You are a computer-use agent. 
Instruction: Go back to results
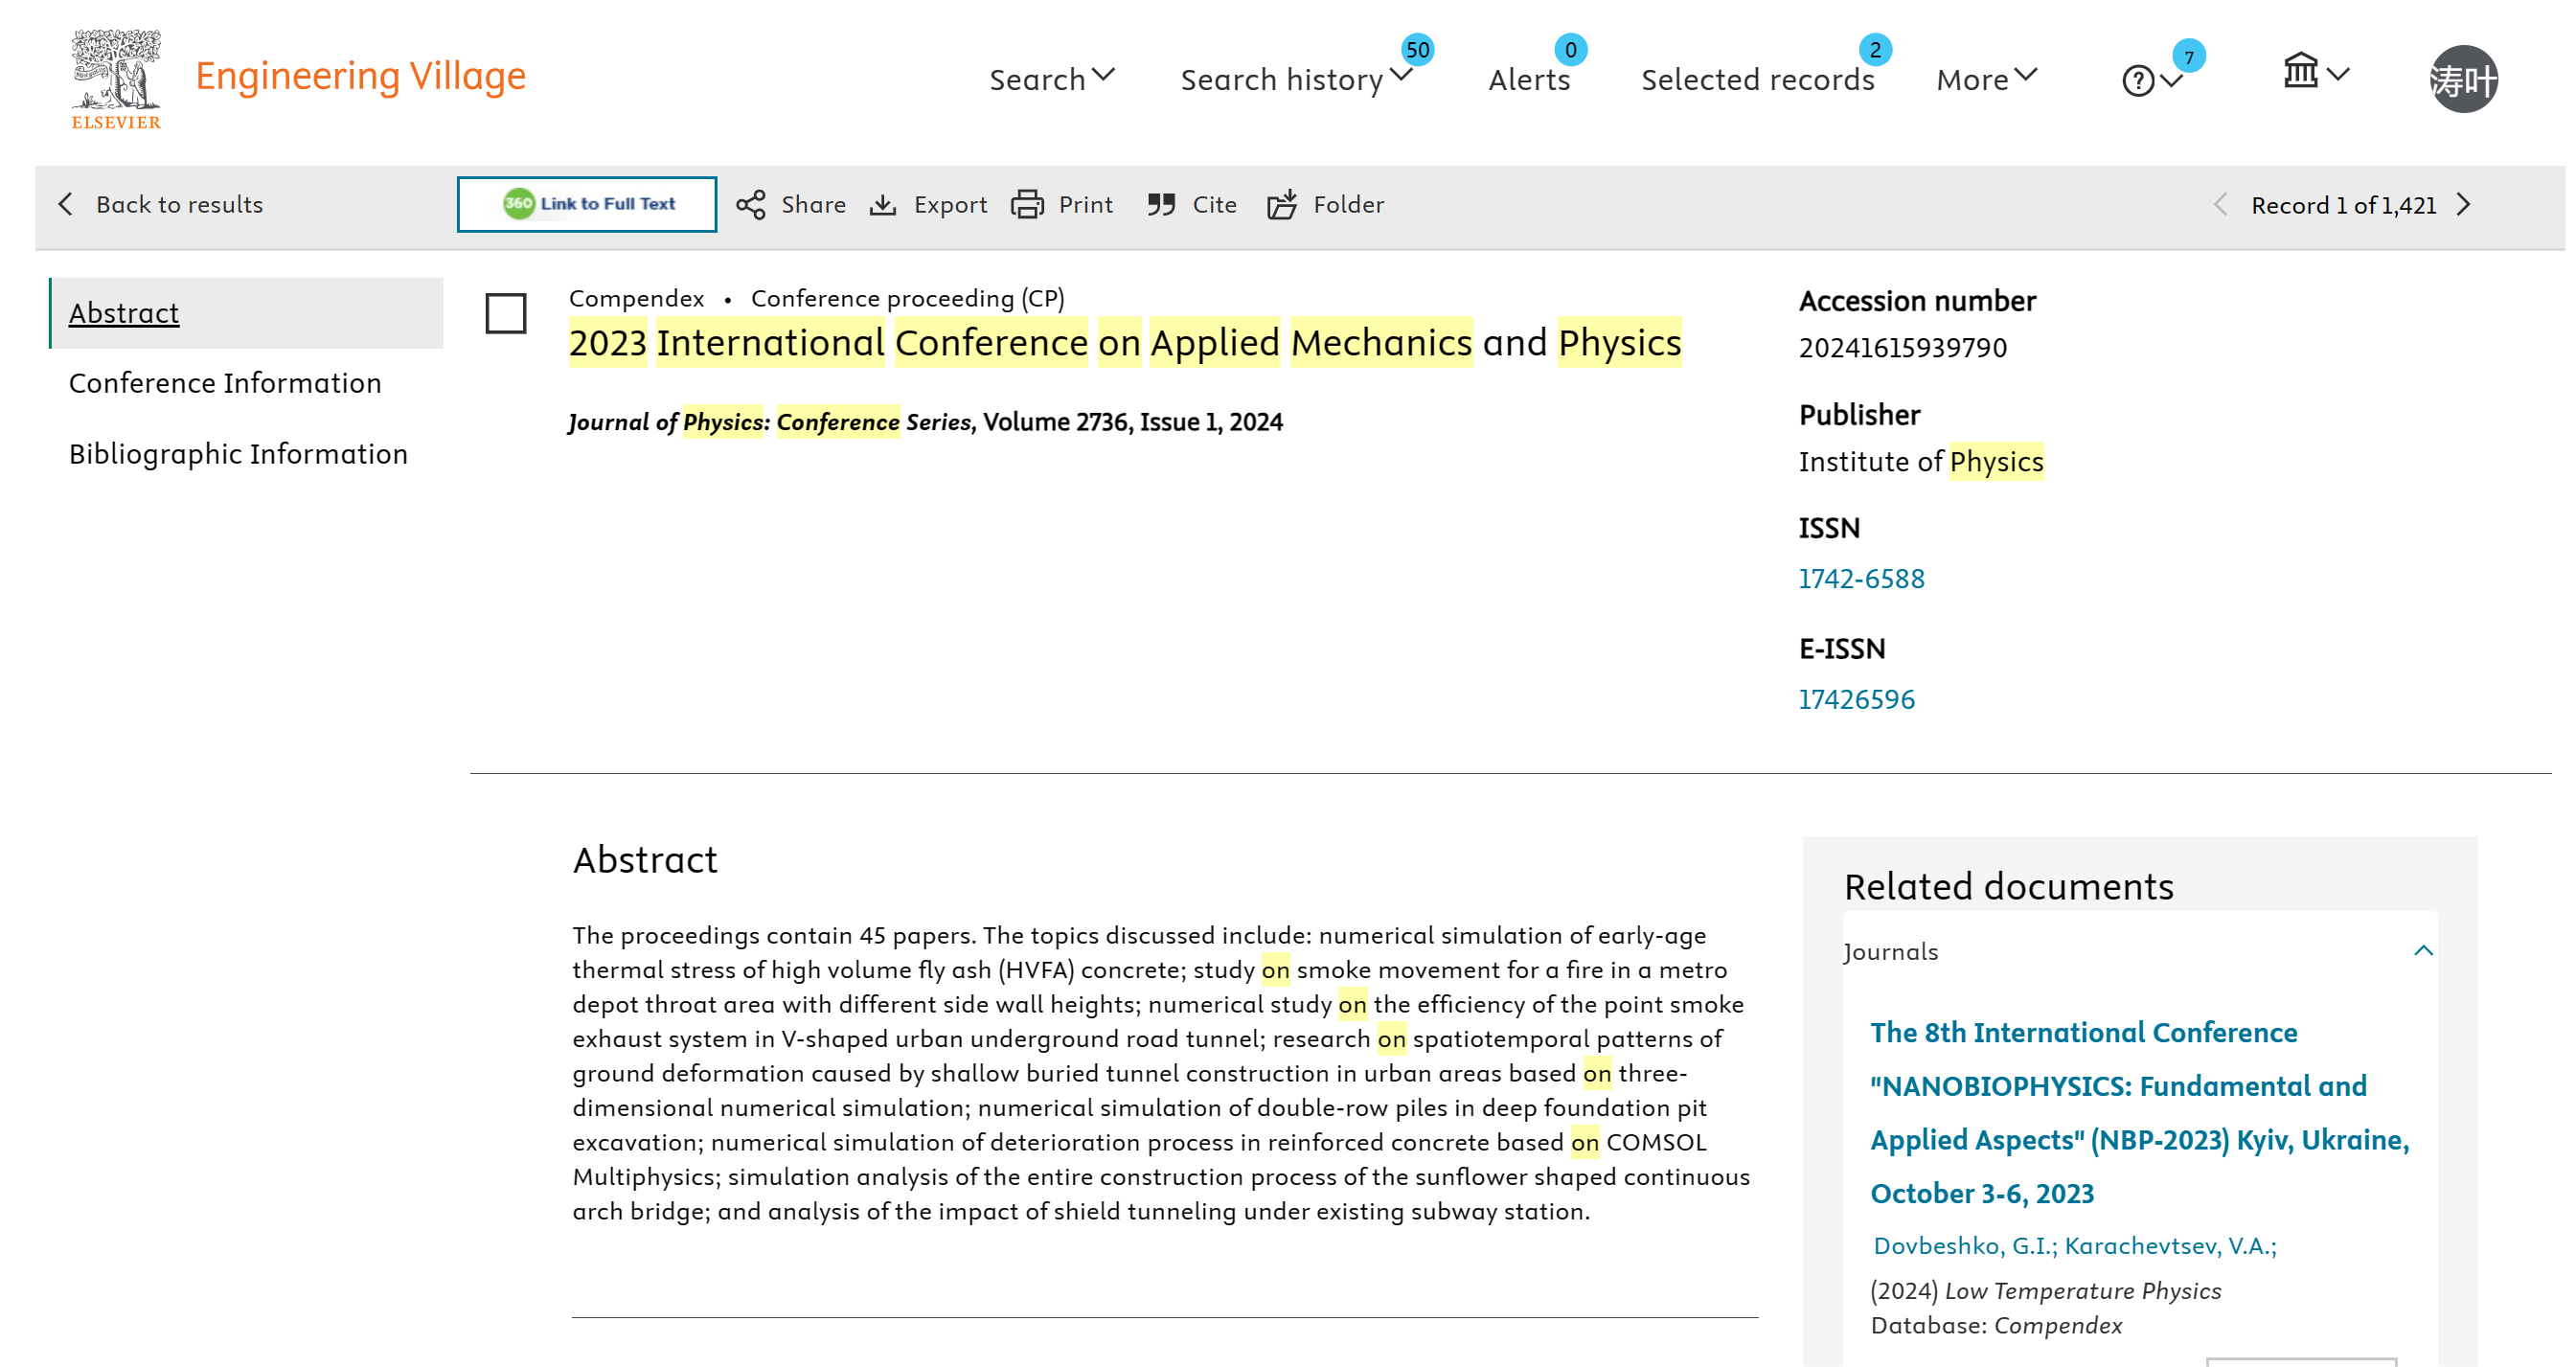[161, 204]
